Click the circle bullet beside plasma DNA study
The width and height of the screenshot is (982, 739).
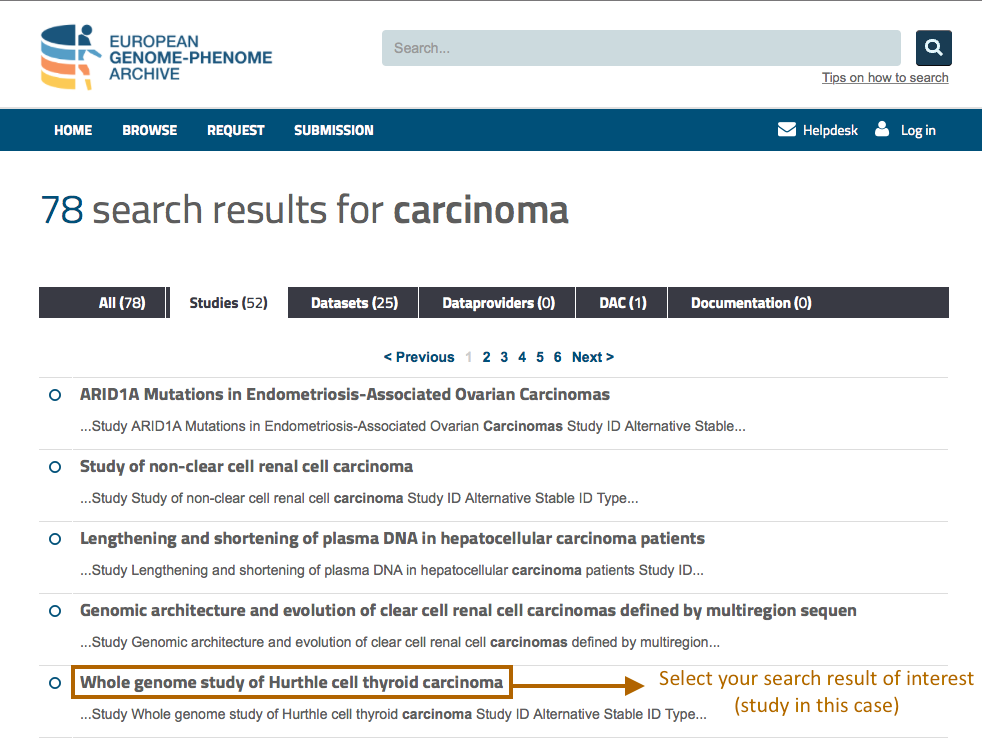point(55,539)
